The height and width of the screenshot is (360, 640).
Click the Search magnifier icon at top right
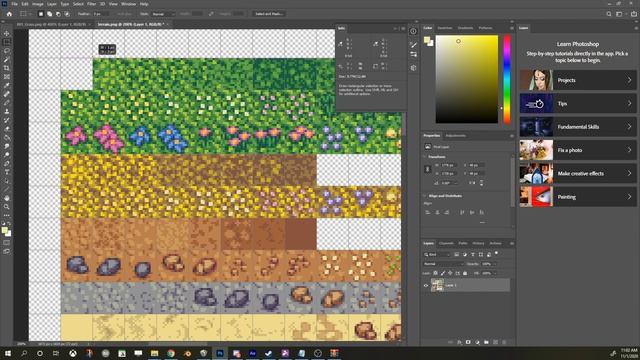pos(609,14)
